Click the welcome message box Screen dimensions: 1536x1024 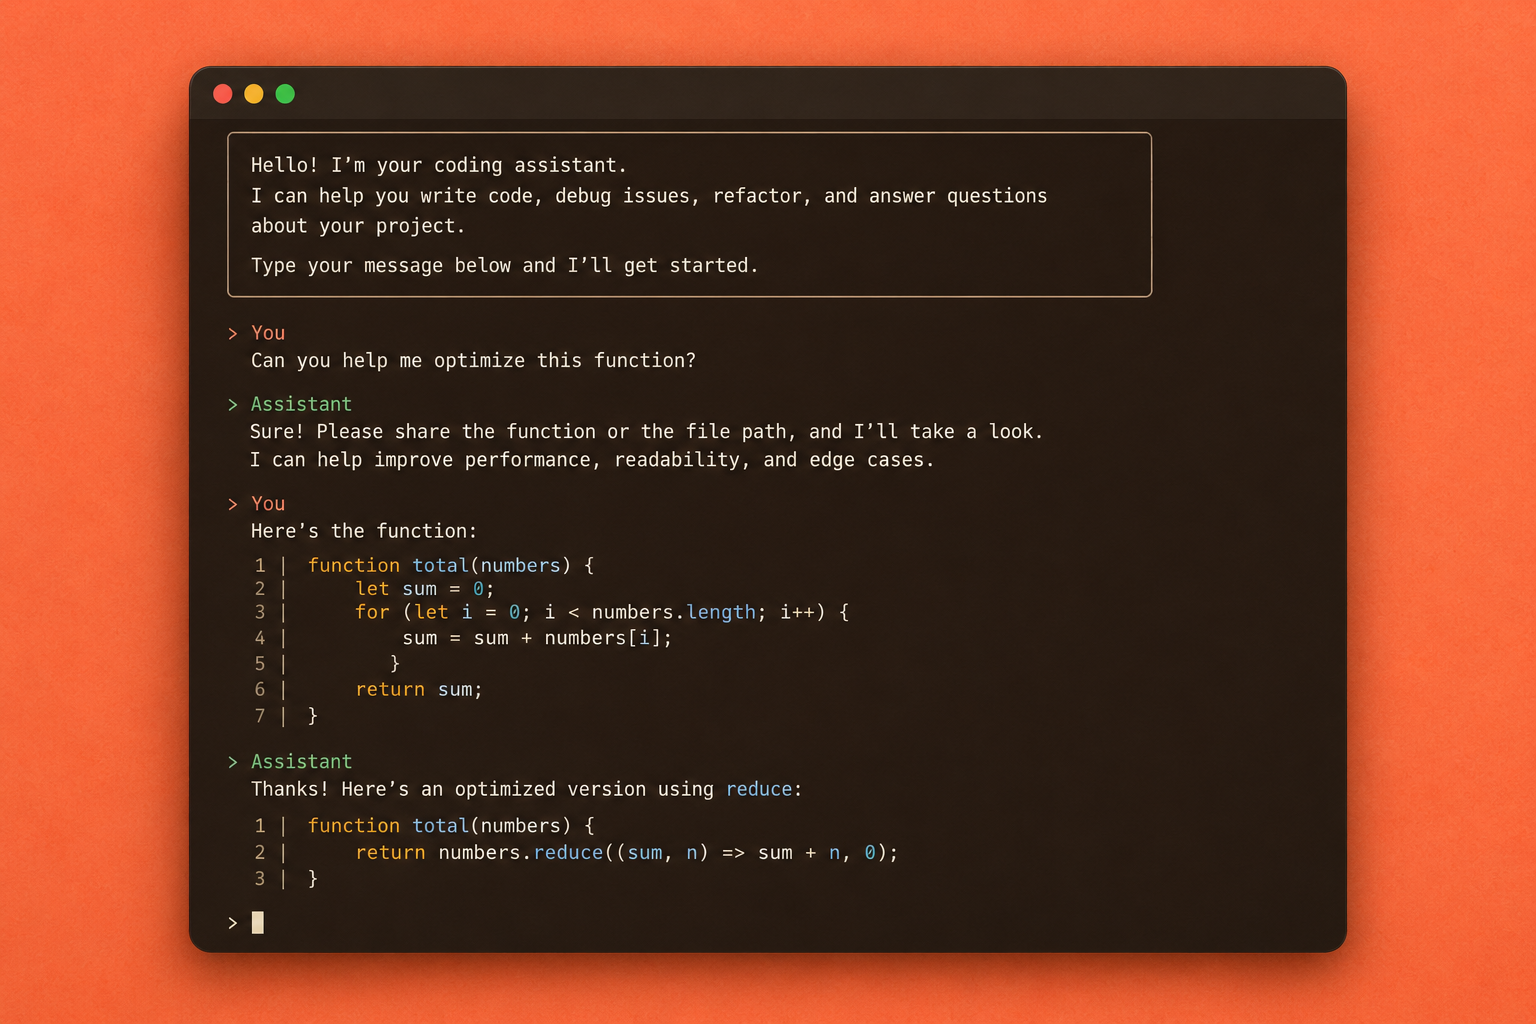690,215
